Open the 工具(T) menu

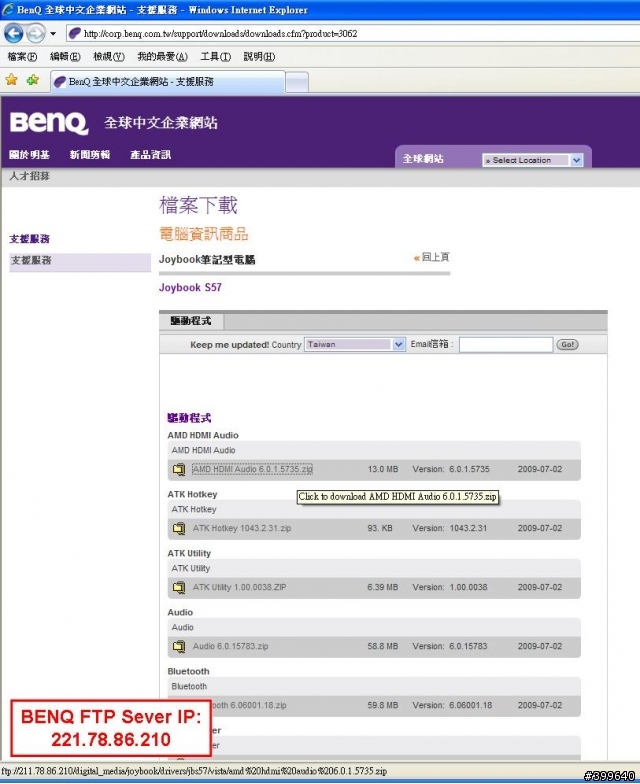[216, 56]
